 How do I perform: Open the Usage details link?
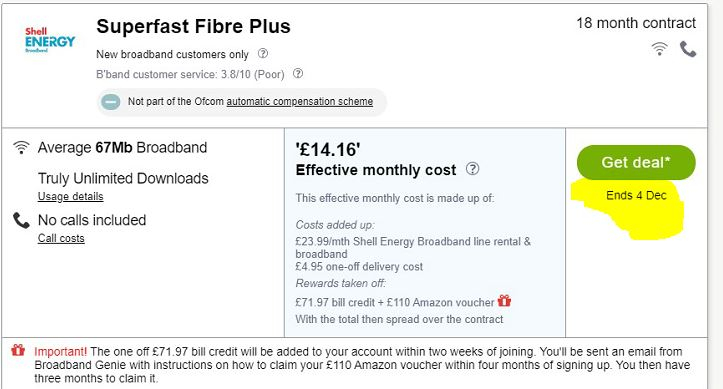tap(71, 196)
